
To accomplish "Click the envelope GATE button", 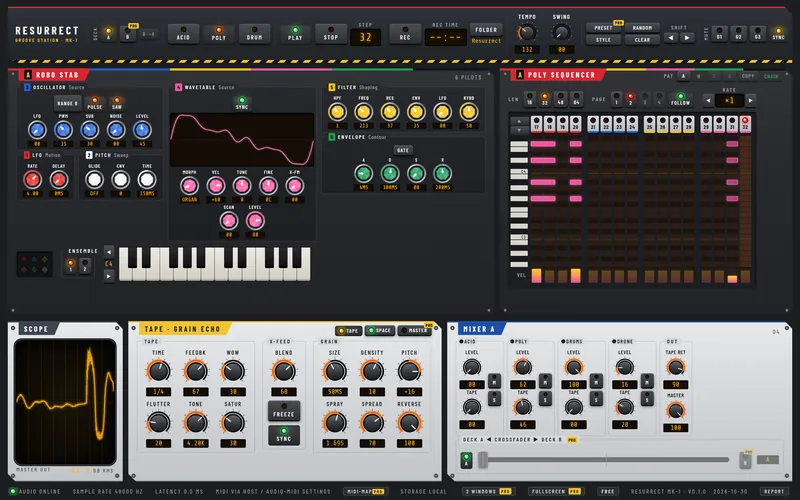I will pyautogui.click(x=403, y=150).
